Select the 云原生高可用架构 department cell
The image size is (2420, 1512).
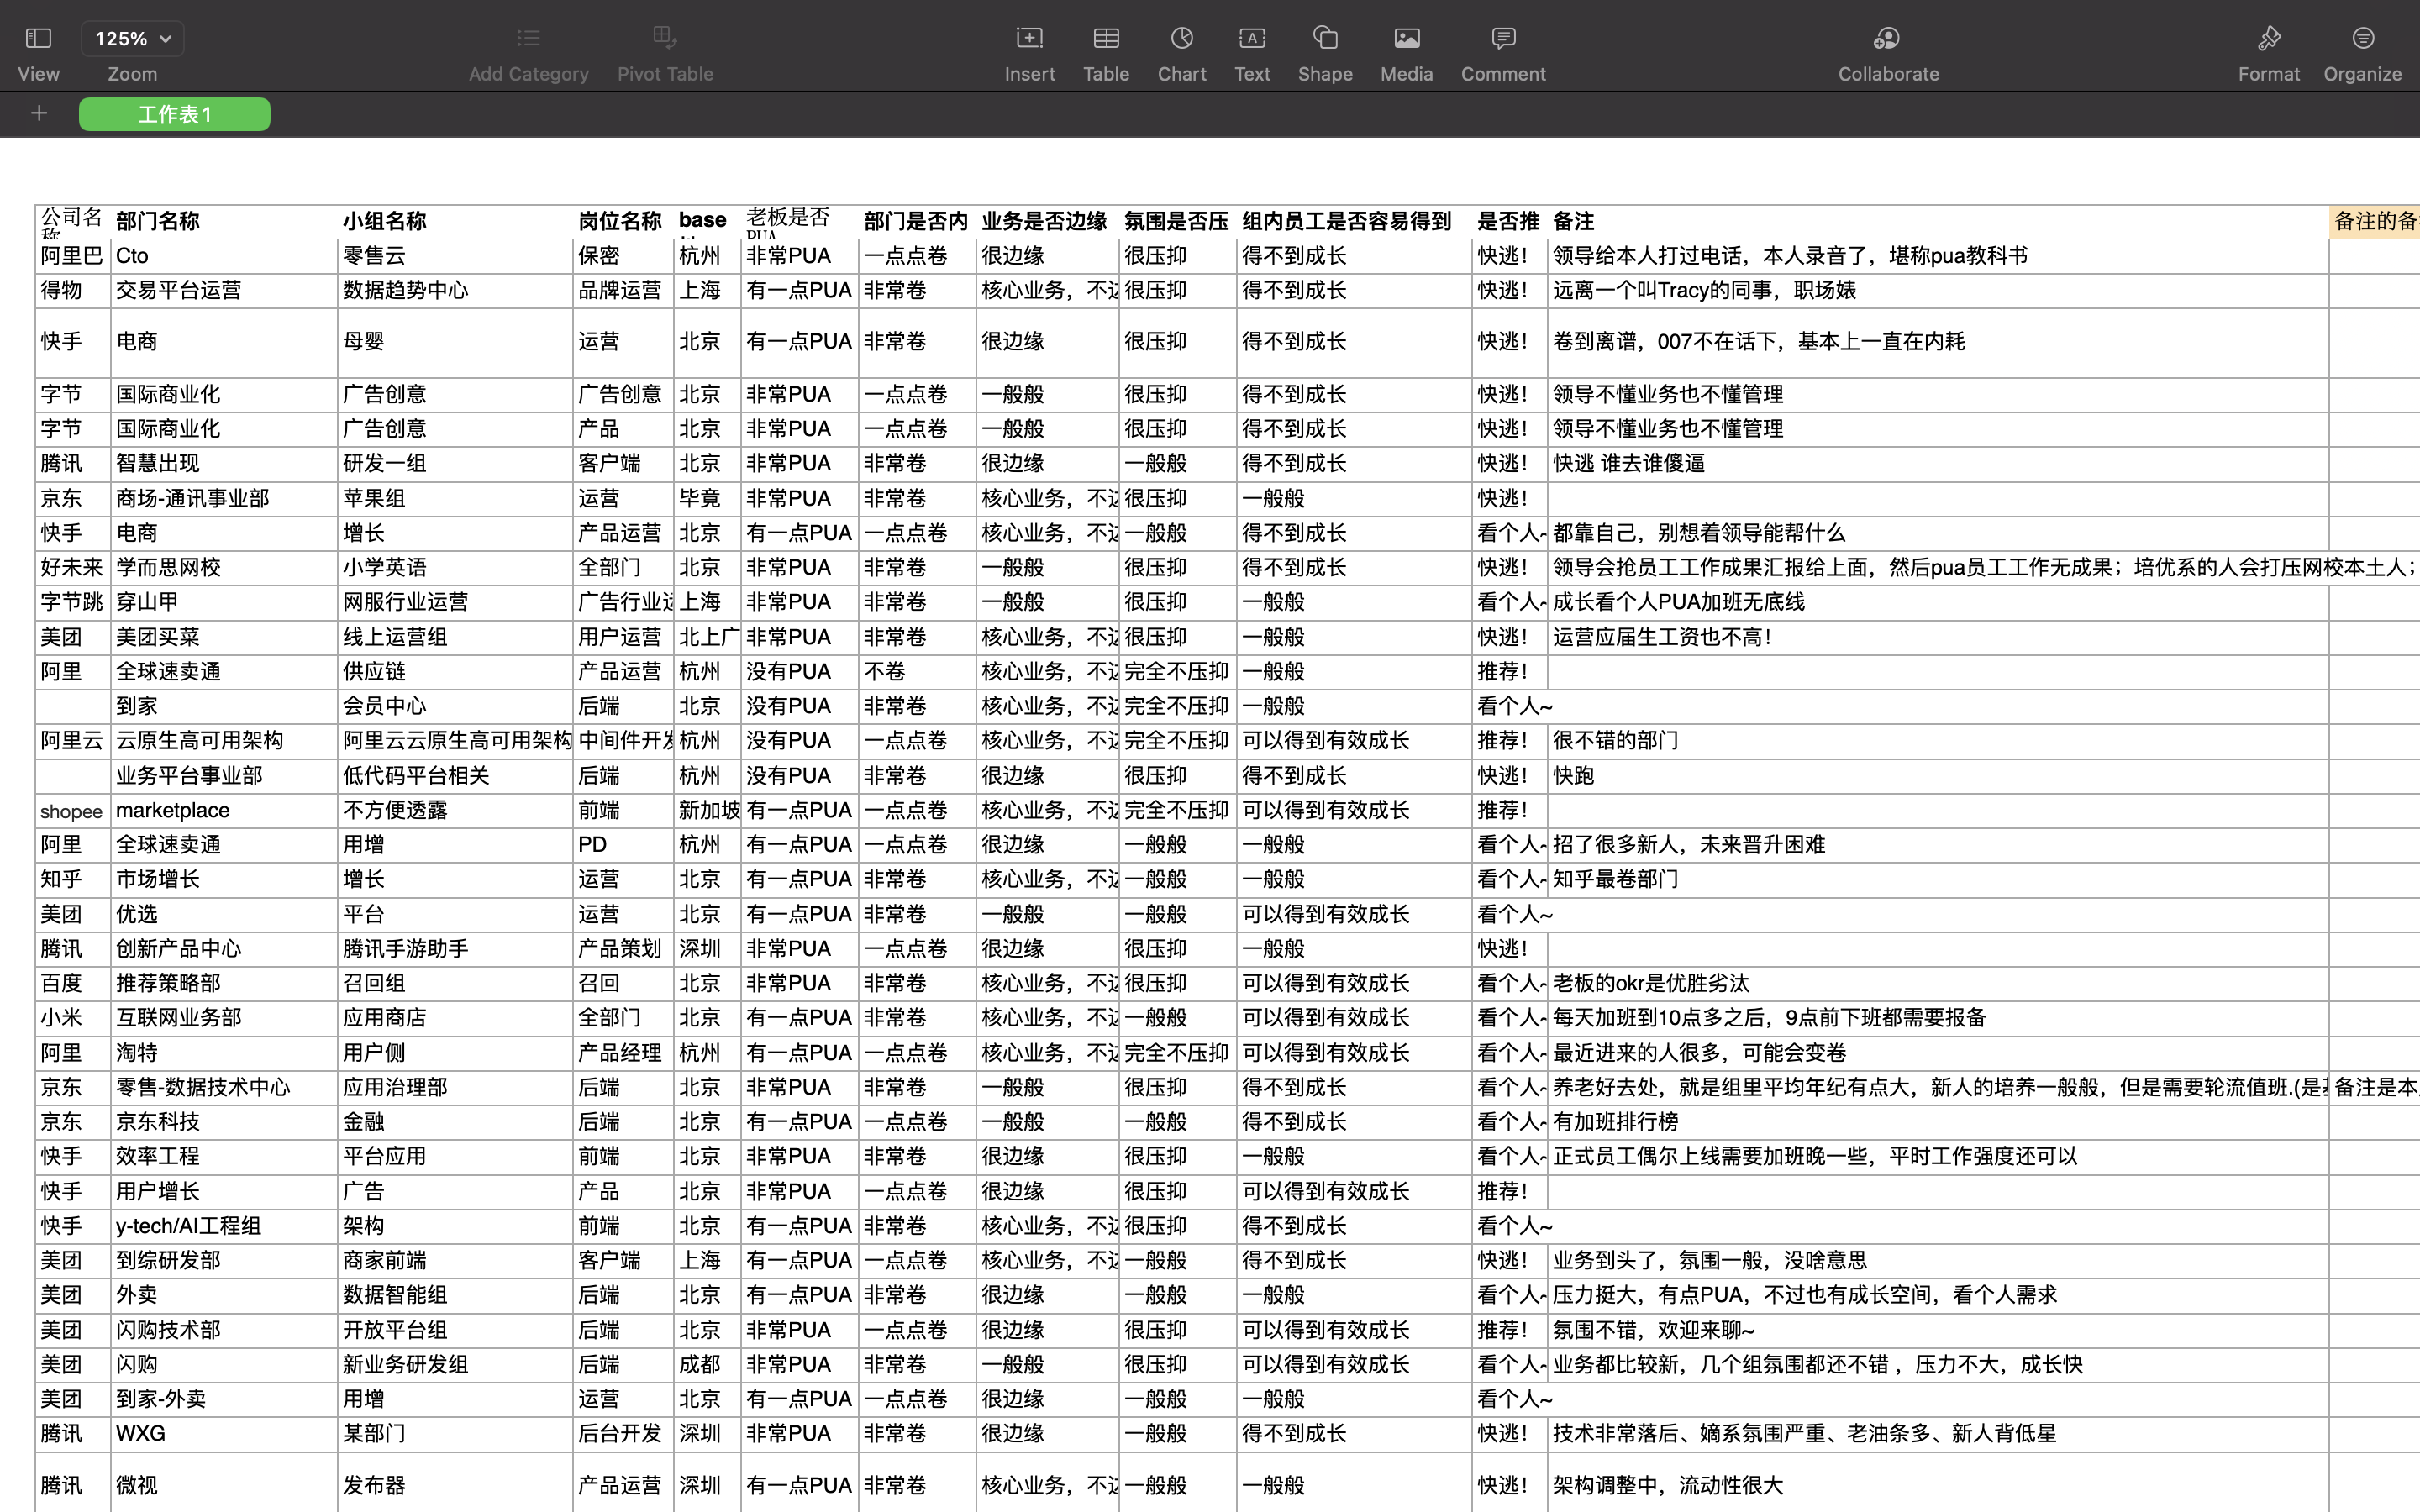(224, 741)
